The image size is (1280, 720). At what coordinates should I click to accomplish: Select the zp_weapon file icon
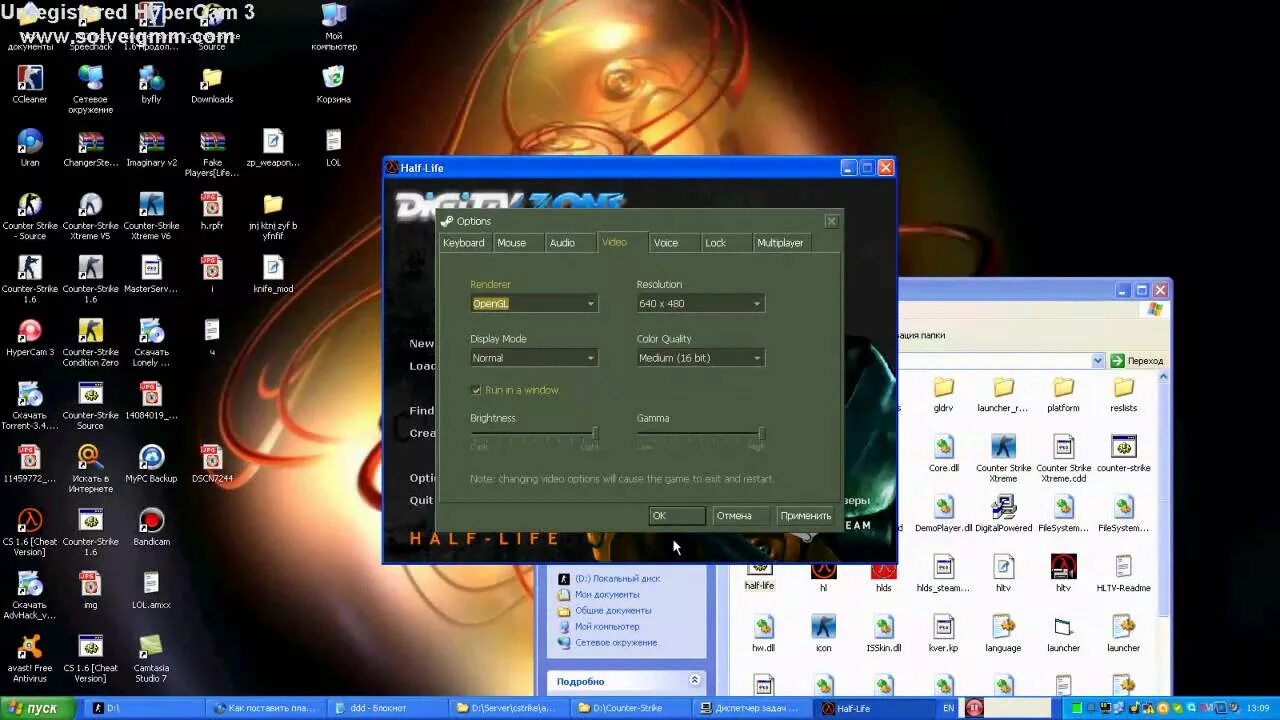(273, 148)
